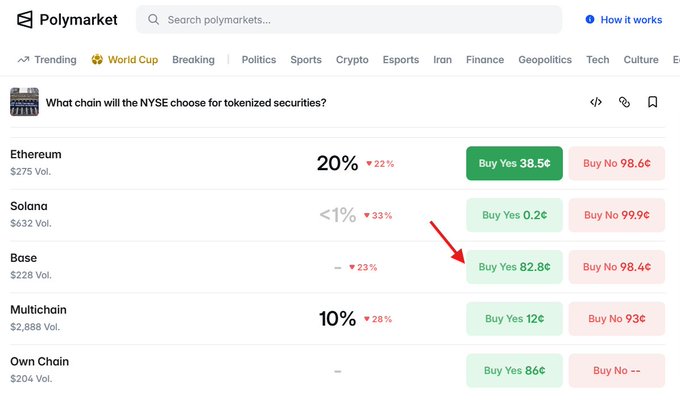The height and width of the screenshot is (411, 680).
Task: Click the 28% drop indicator for Multichain
Action: pos(378,319)
